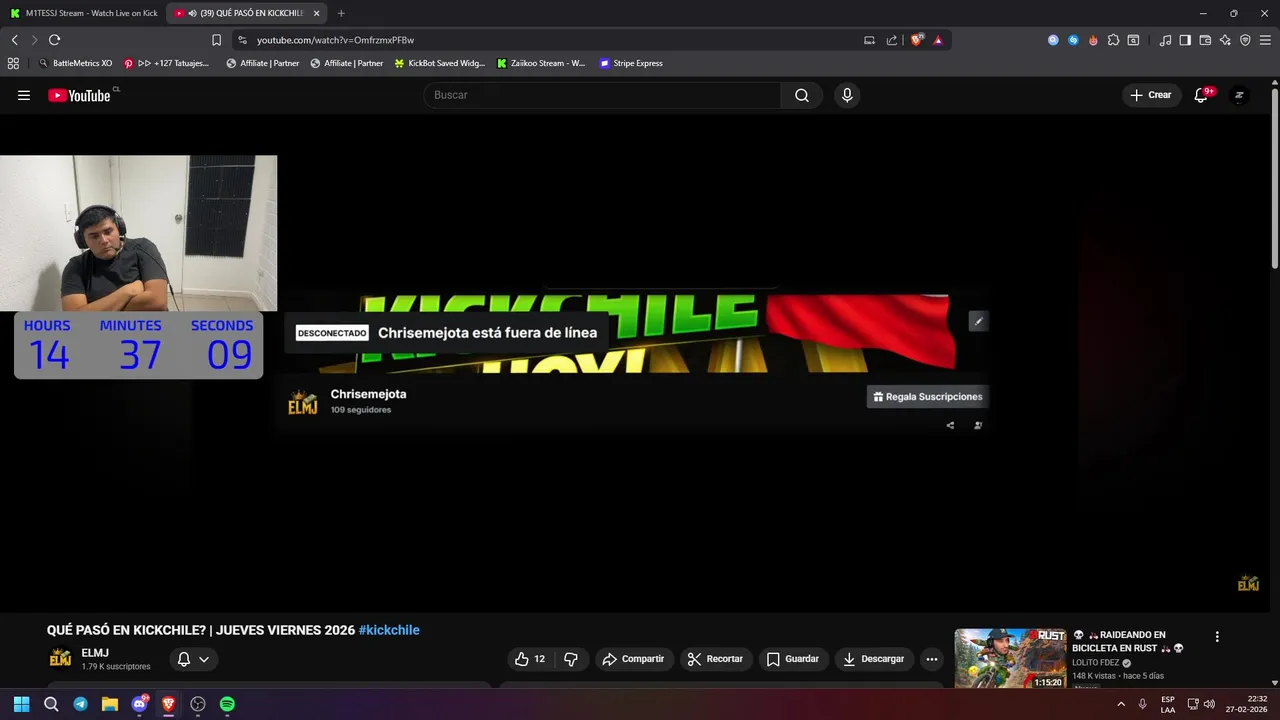The width and height of the screenshot is (1280, 720).
Task: Click the Regala Suscripciones button in video
Action: click(x=928, y=397)
